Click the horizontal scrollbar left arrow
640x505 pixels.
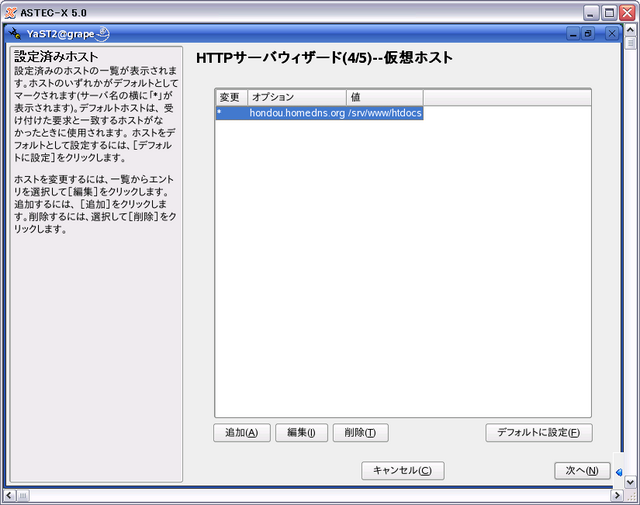pos(9,496)
